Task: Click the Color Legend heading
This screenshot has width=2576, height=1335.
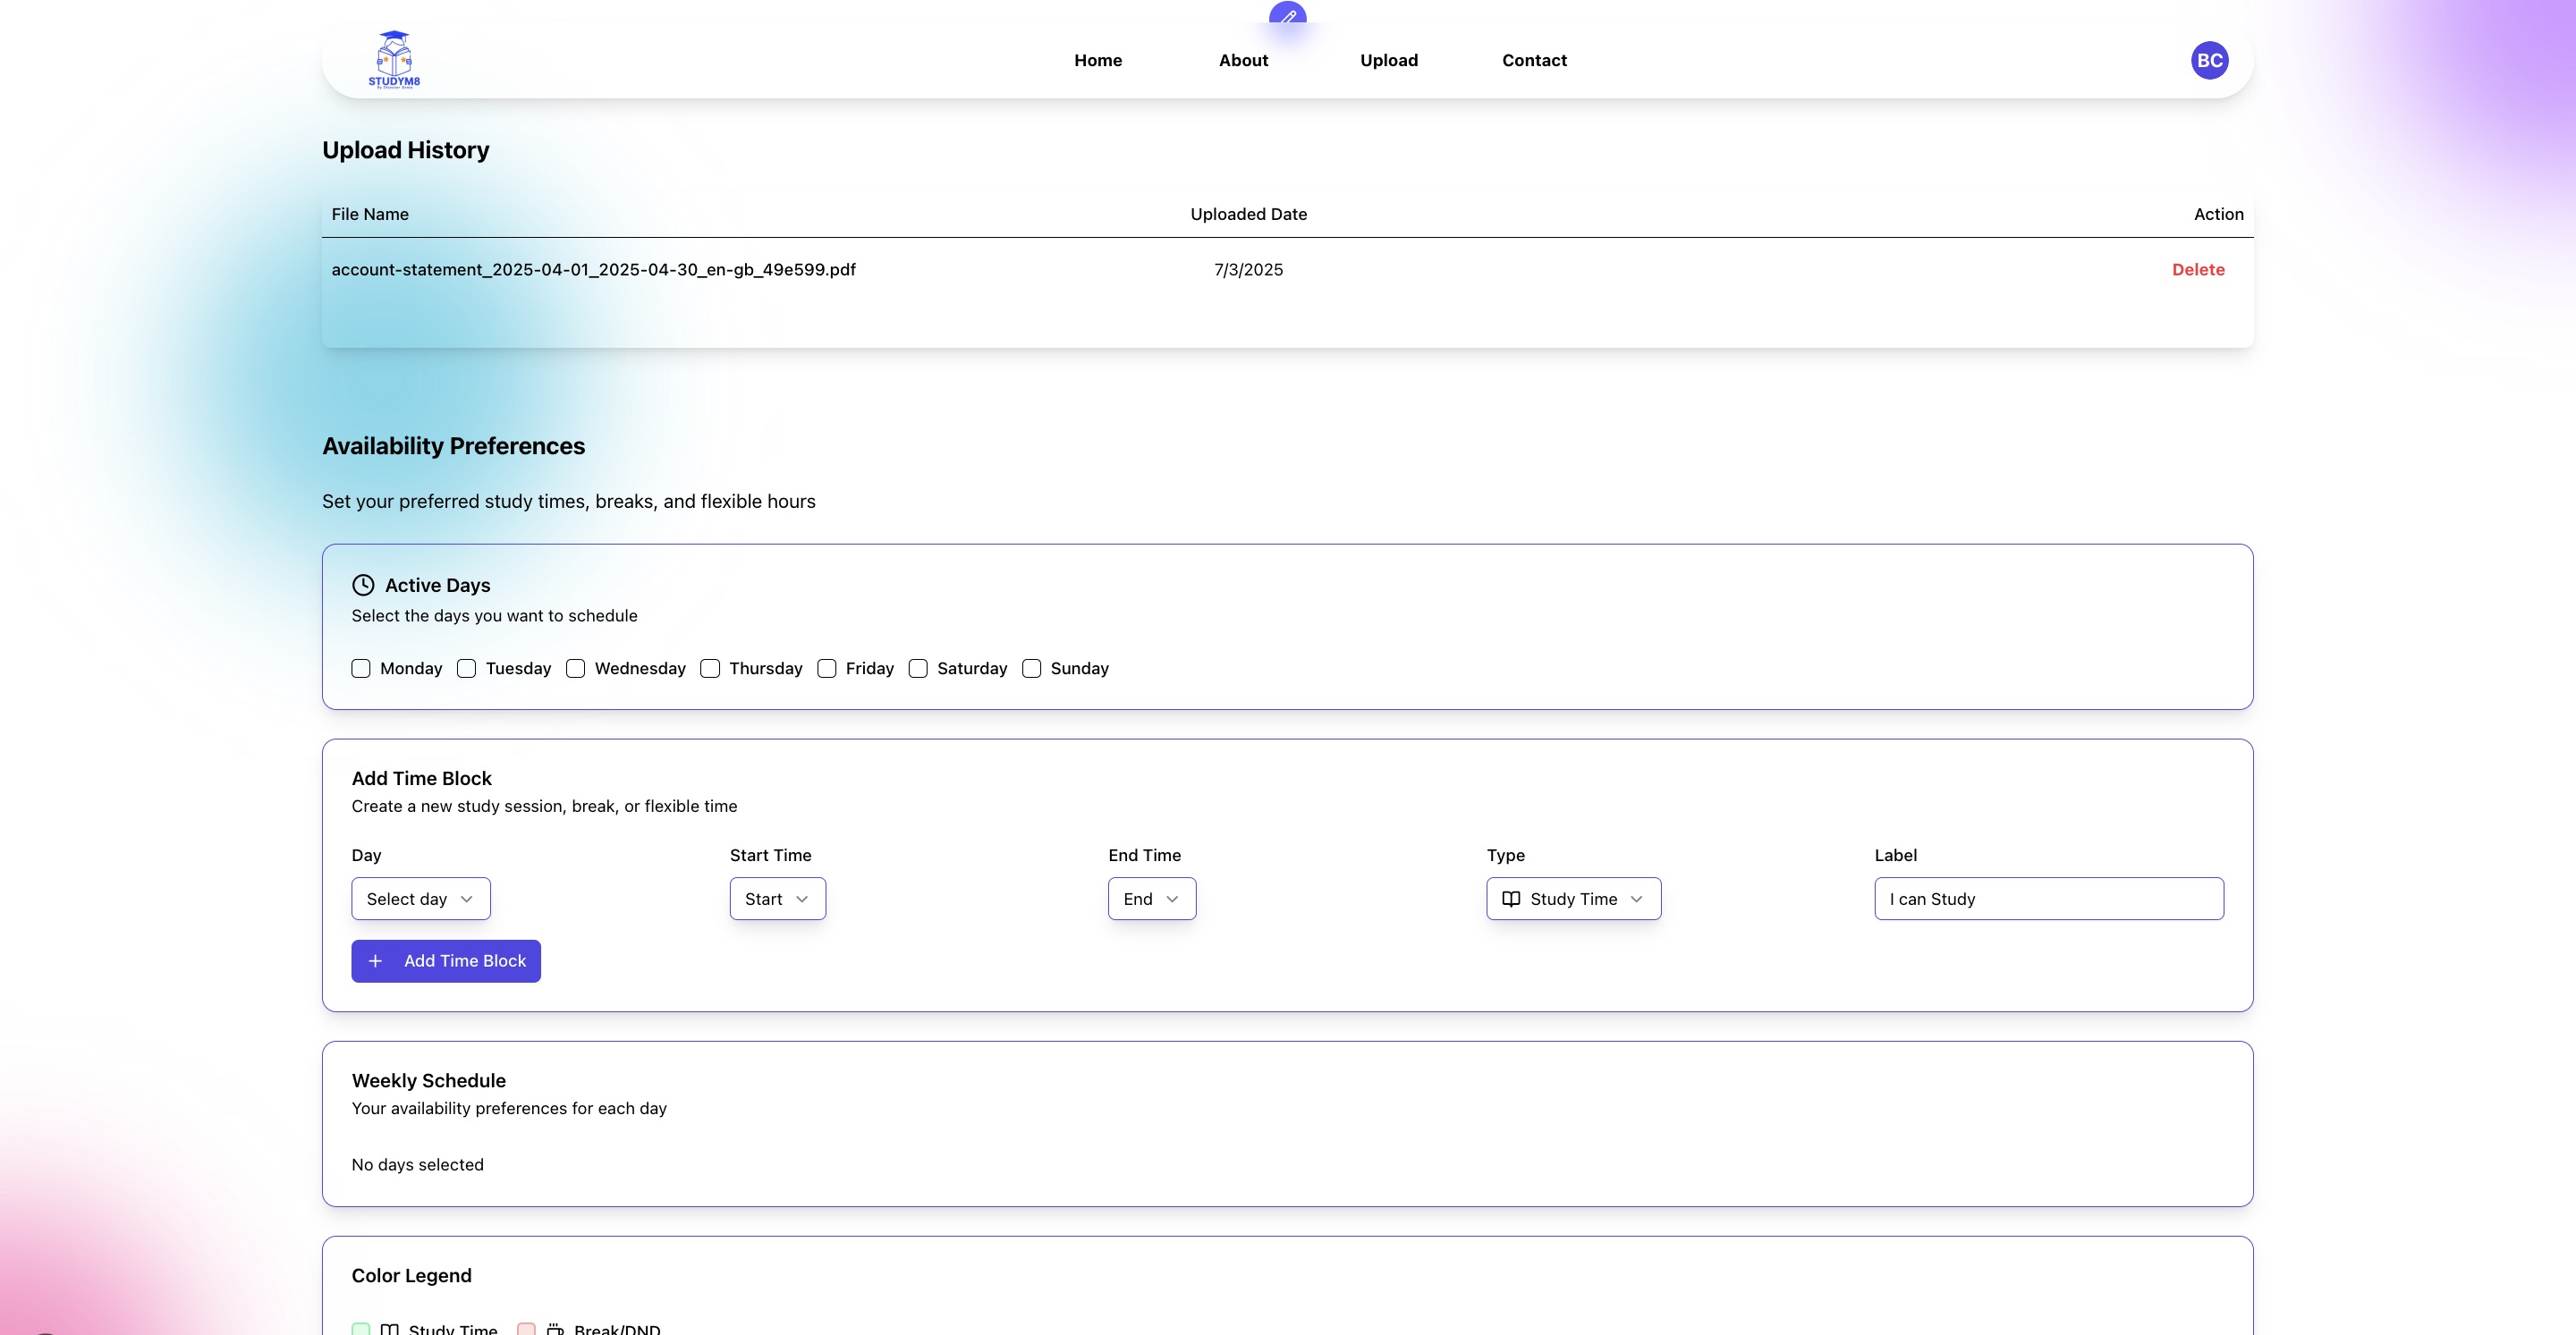Action: point(412,1276)
